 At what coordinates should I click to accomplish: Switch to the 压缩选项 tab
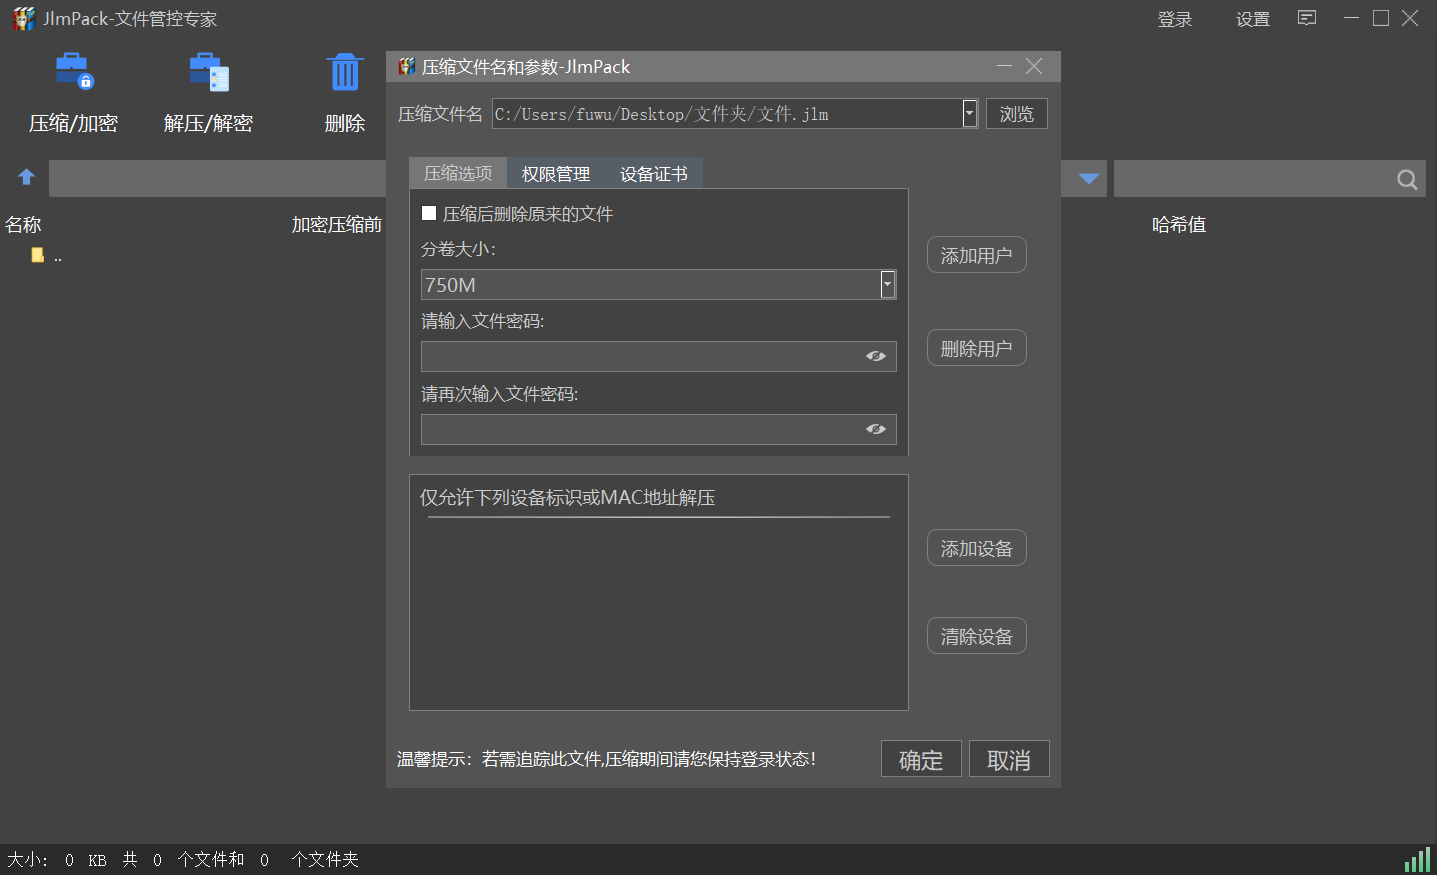click(458, 173)
